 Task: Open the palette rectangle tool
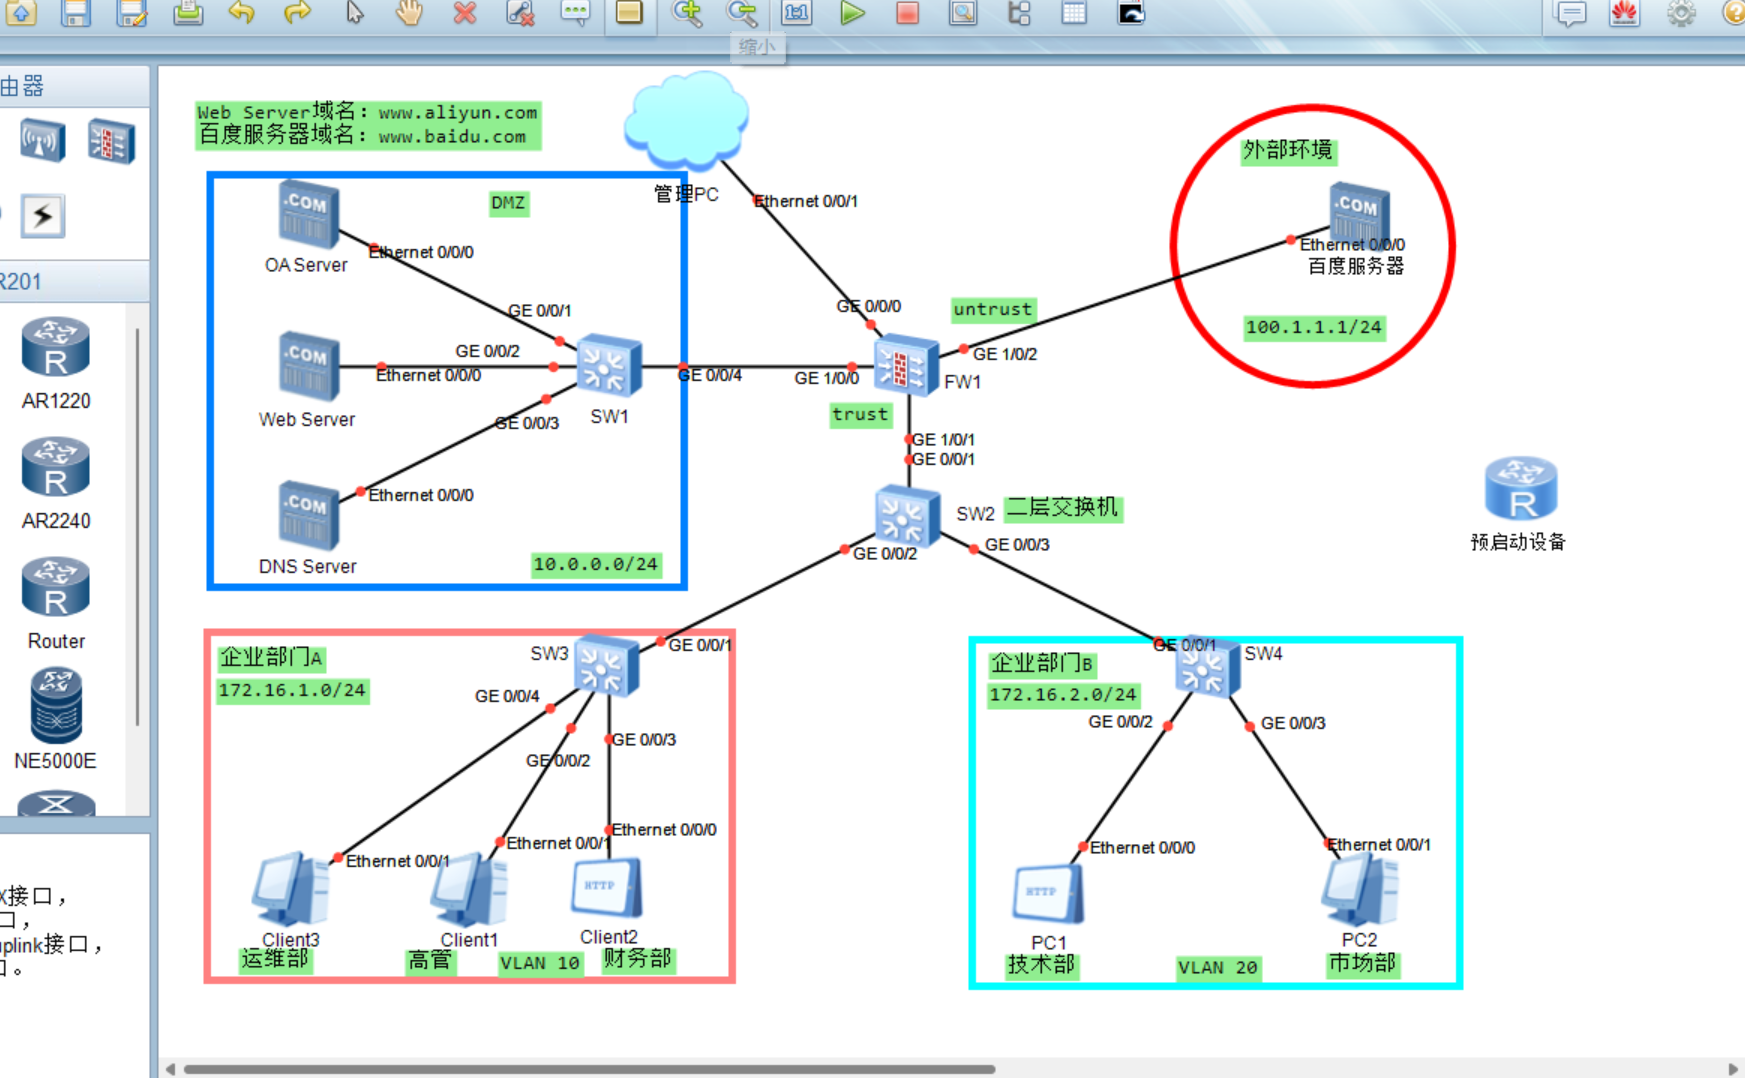pyautogui.click(x=629, y=12)
